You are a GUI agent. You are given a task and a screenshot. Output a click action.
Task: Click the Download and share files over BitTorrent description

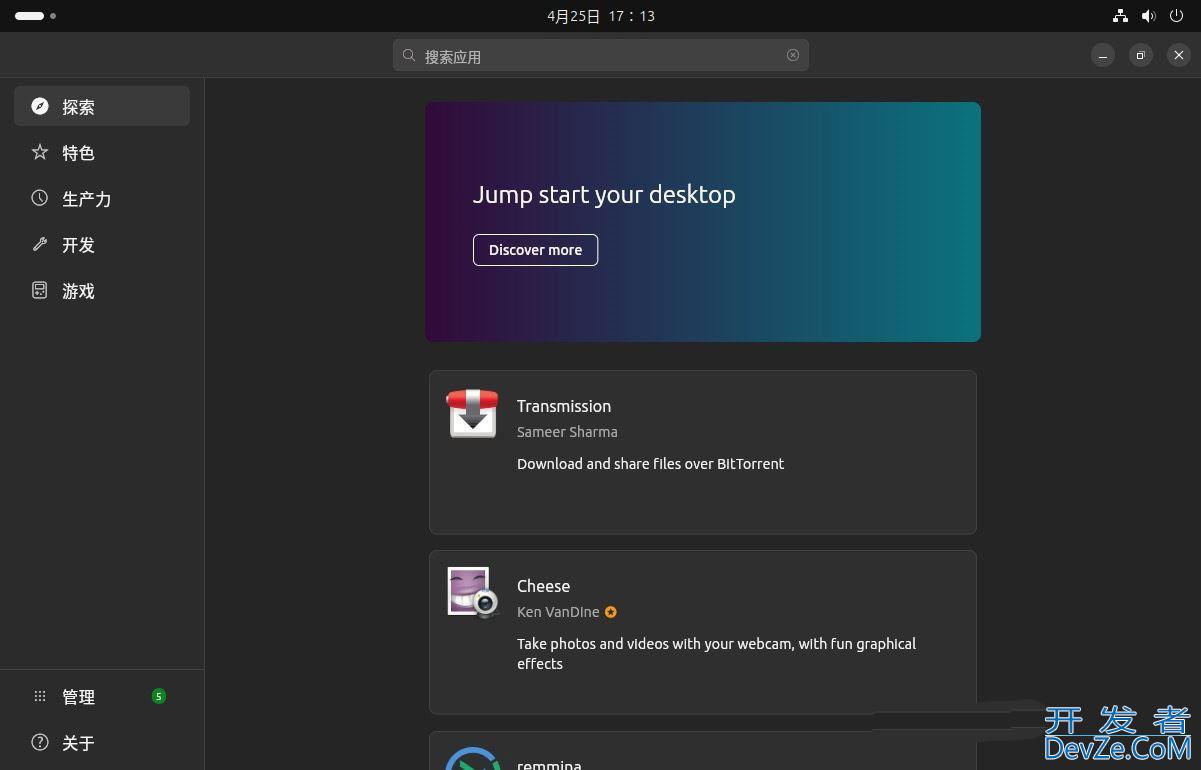click(x=650, y=464)
